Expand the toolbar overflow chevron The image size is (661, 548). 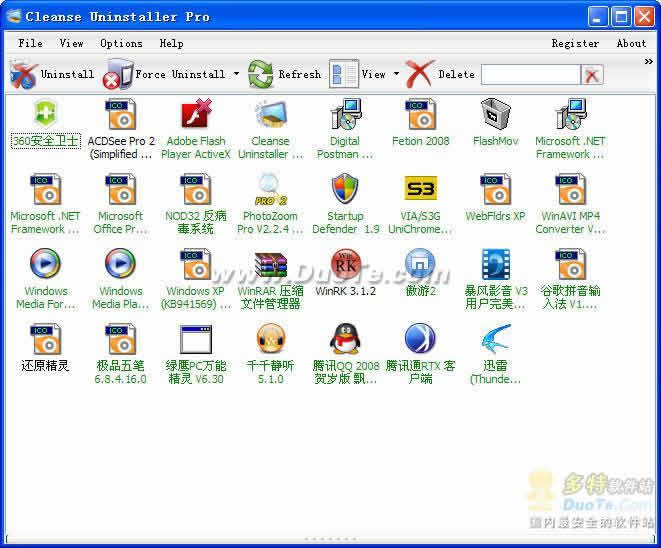pos(648,62)
